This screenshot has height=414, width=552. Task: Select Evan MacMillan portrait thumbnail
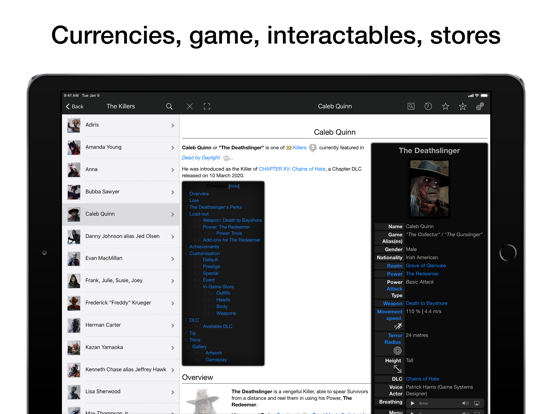click(74, 259)
